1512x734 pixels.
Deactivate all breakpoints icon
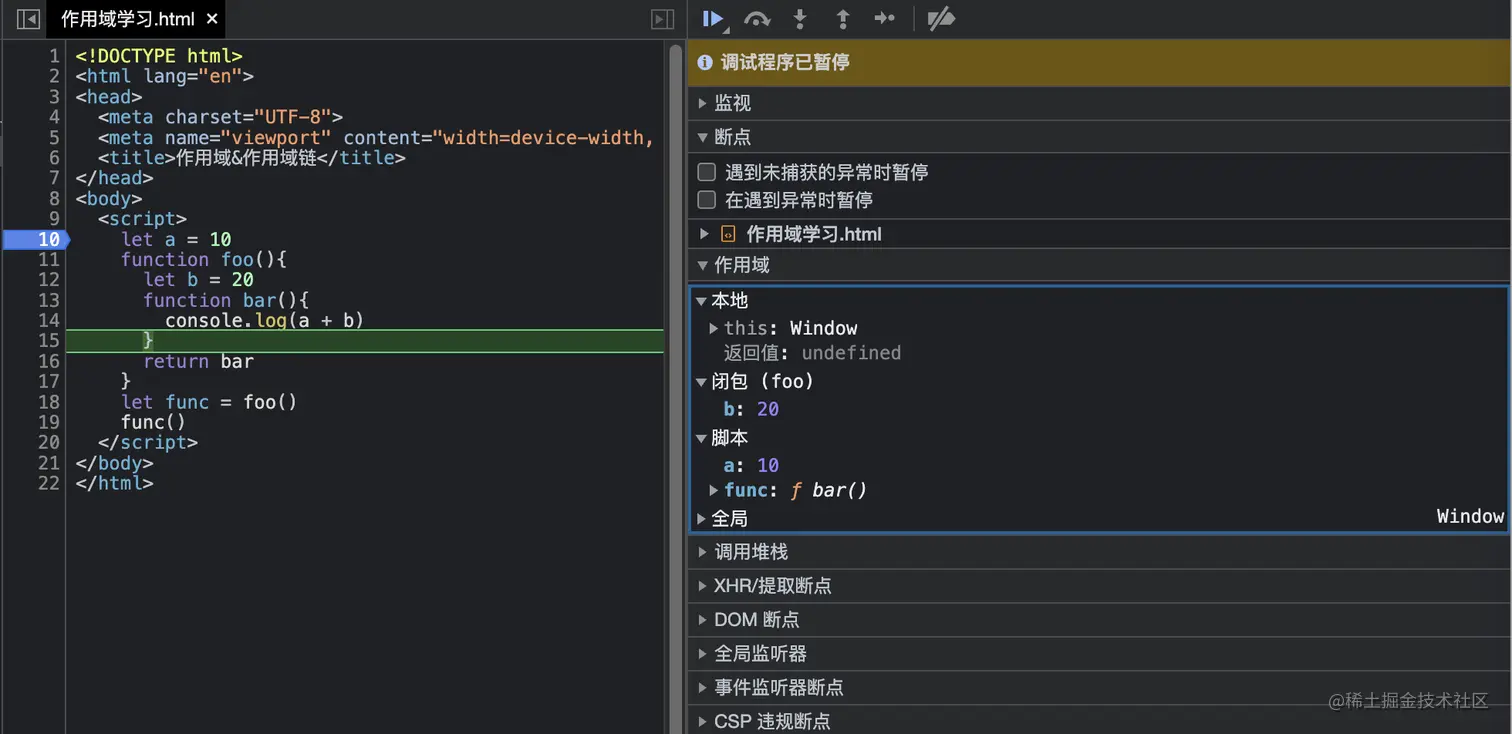coord(941,19)
